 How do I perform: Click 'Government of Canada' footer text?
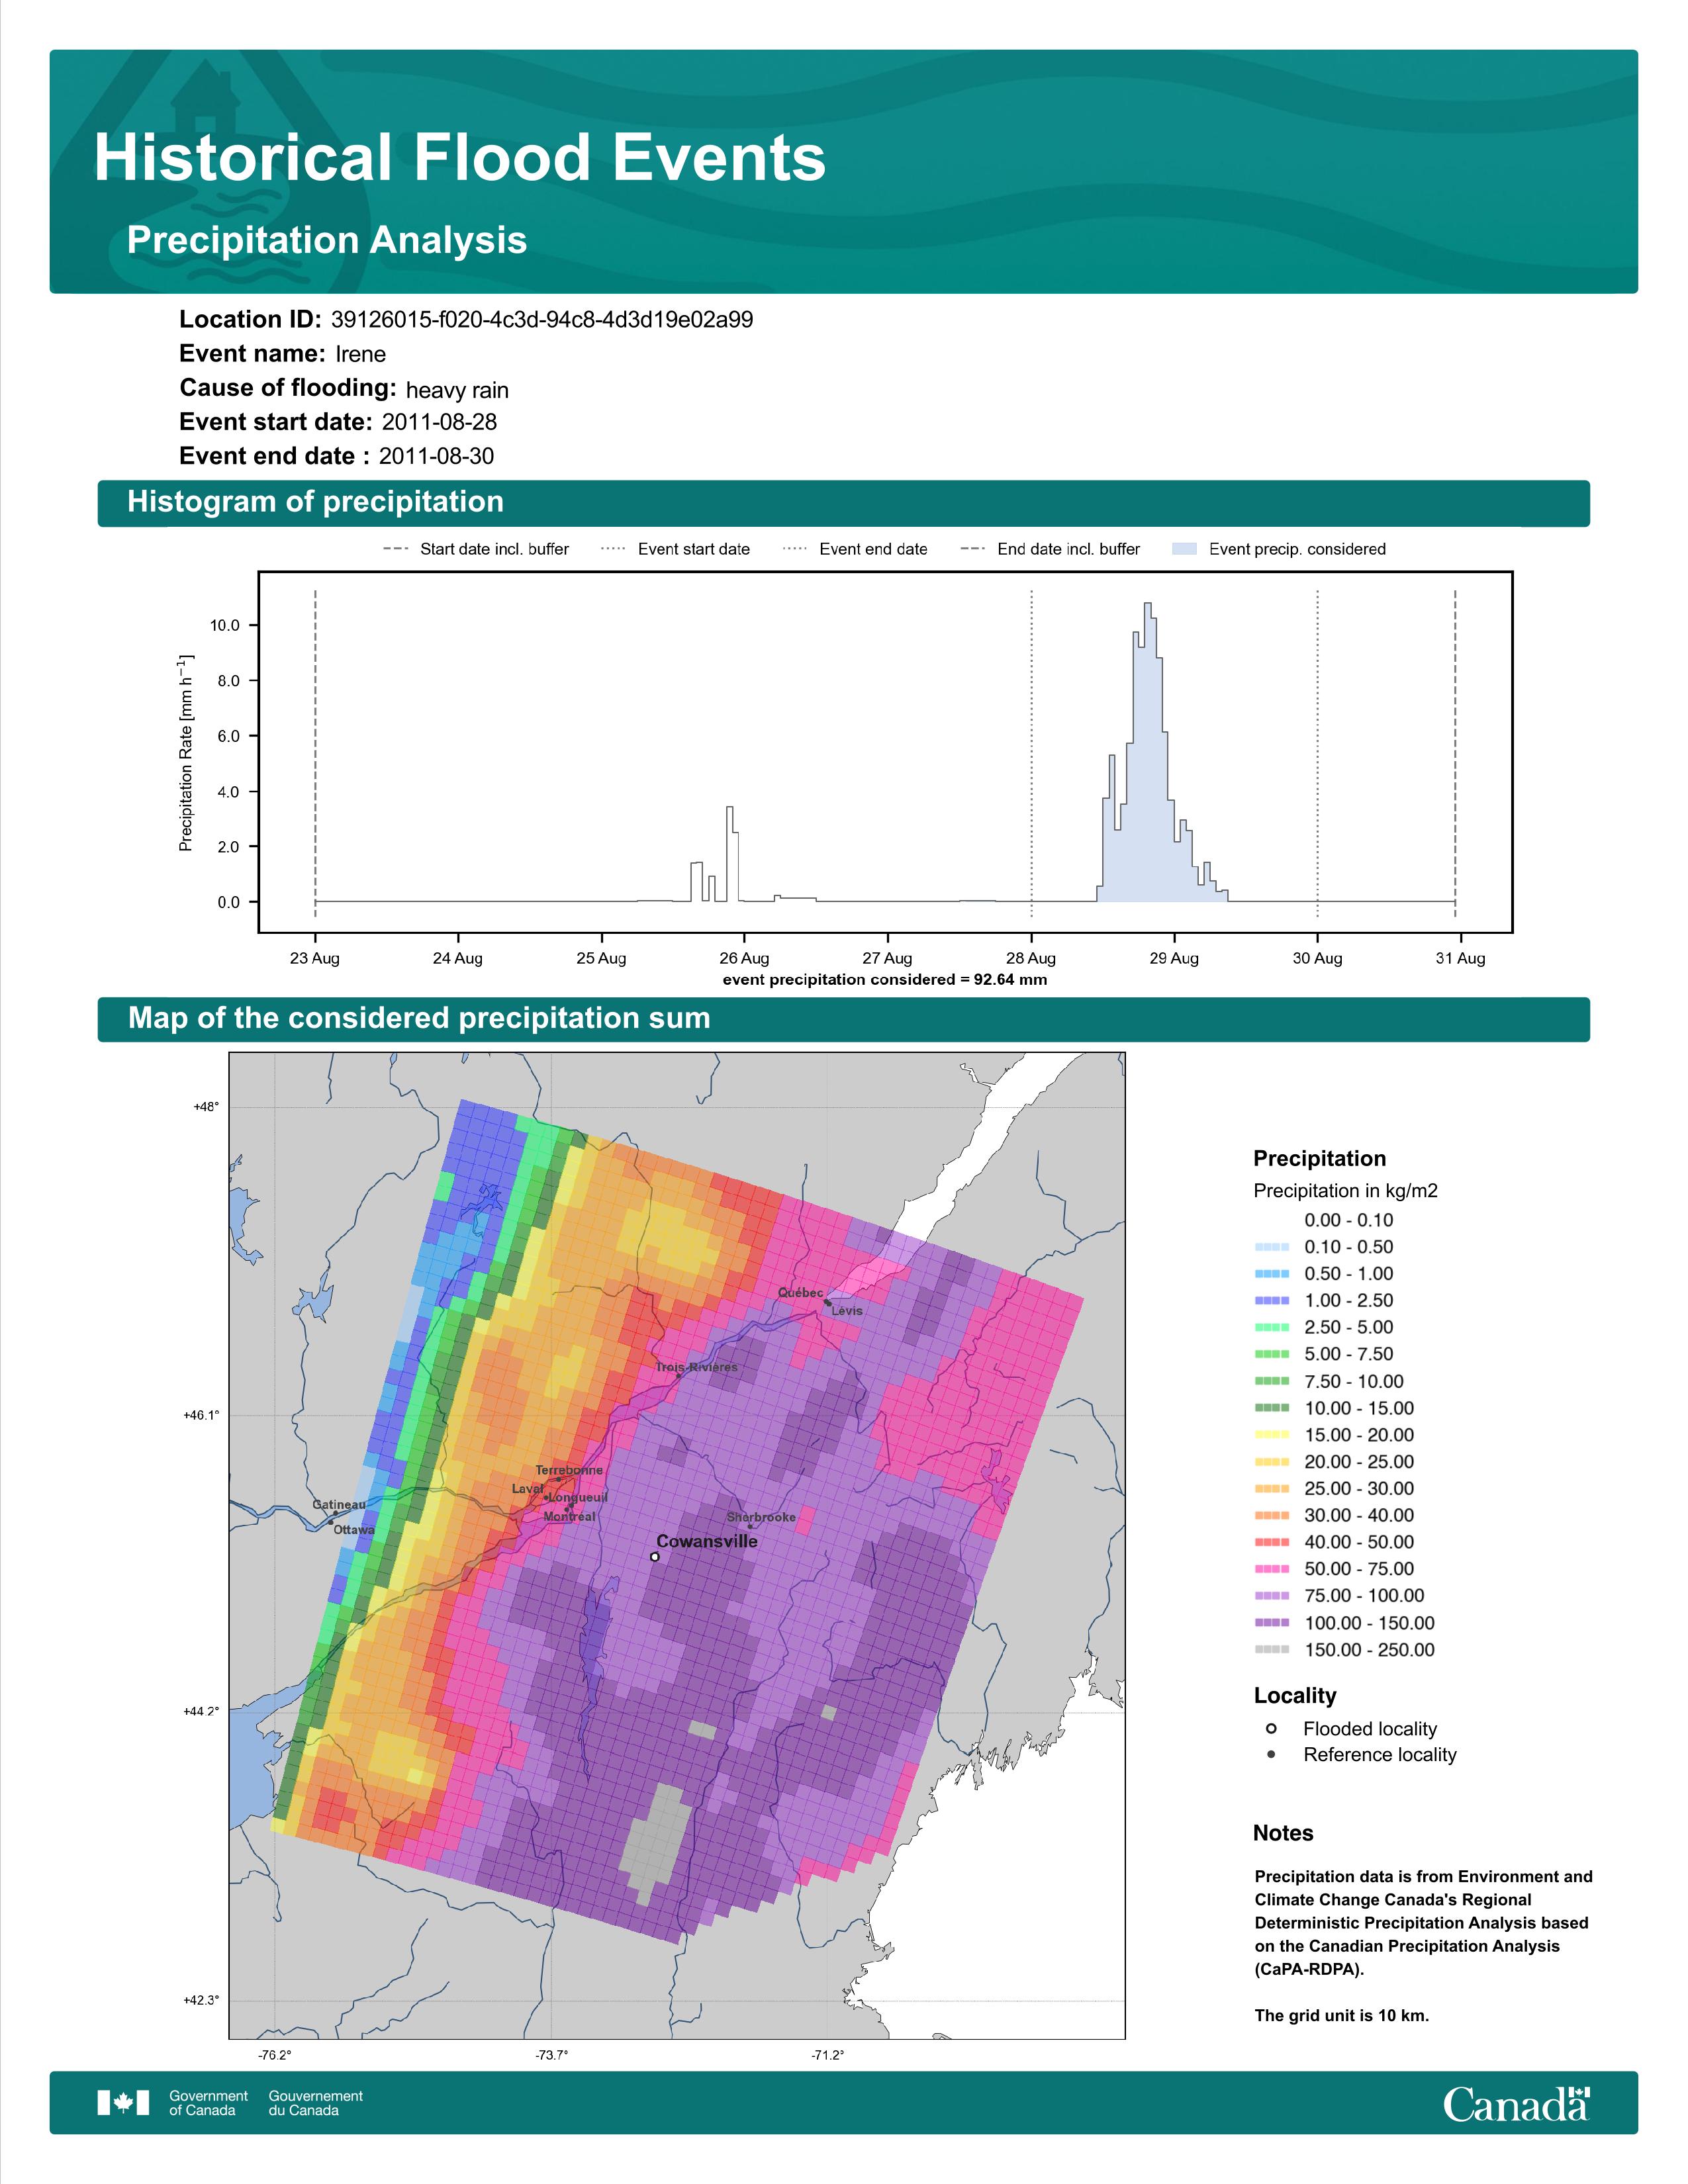pyautogui.click(x=208, y=2103)
